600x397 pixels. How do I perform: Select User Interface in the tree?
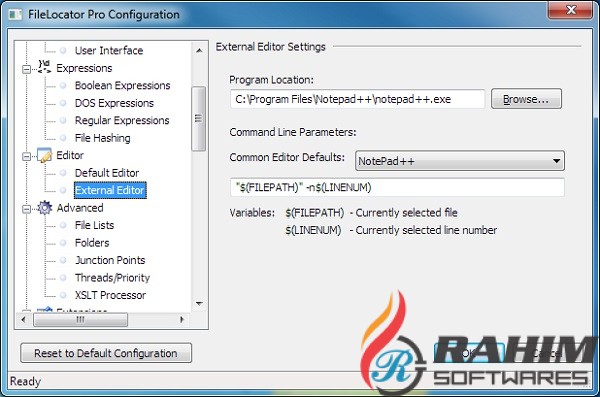(x=109, y=50)
